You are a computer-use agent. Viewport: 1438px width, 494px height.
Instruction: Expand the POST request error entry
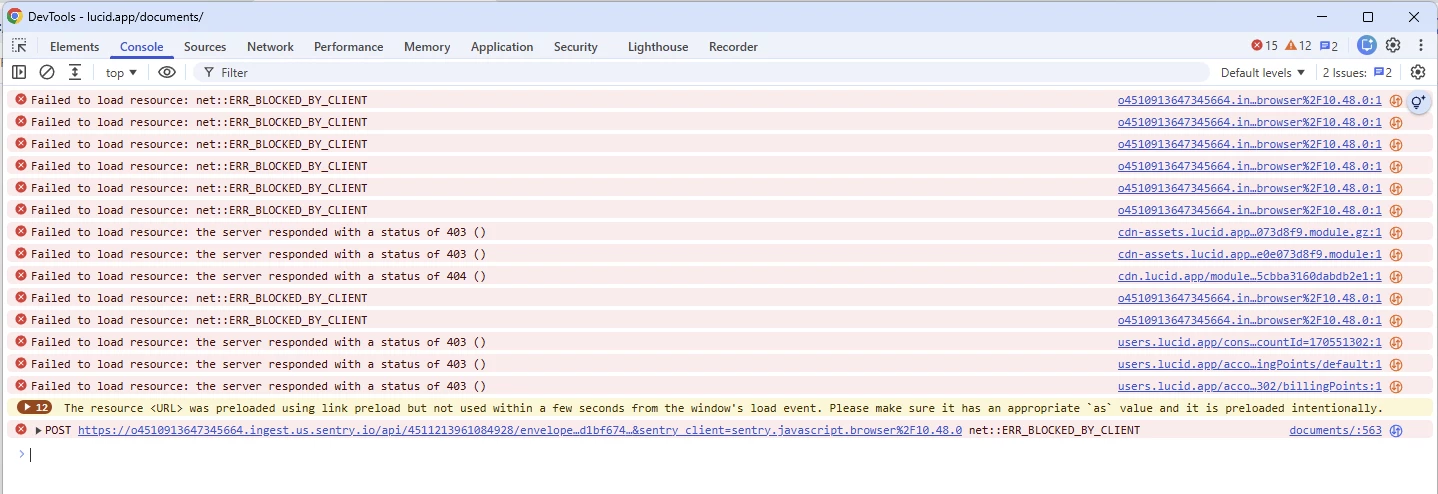point(39,430)
